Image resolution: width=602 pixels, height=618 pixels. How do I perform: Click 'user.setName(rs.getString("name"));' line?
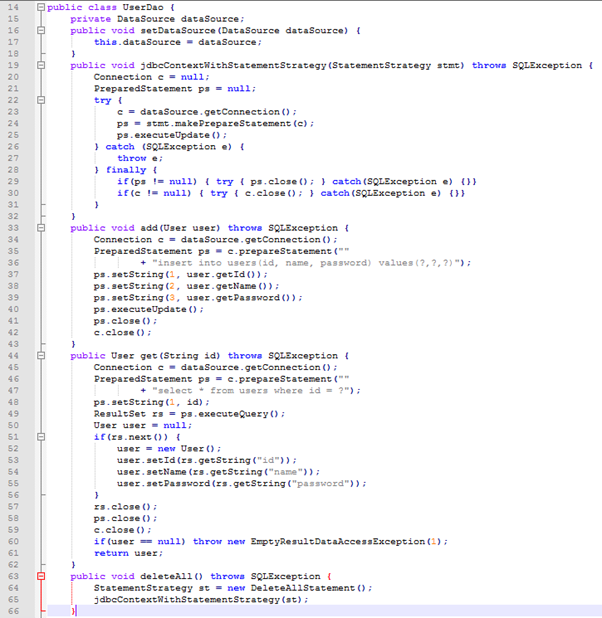tap(218, 472)
